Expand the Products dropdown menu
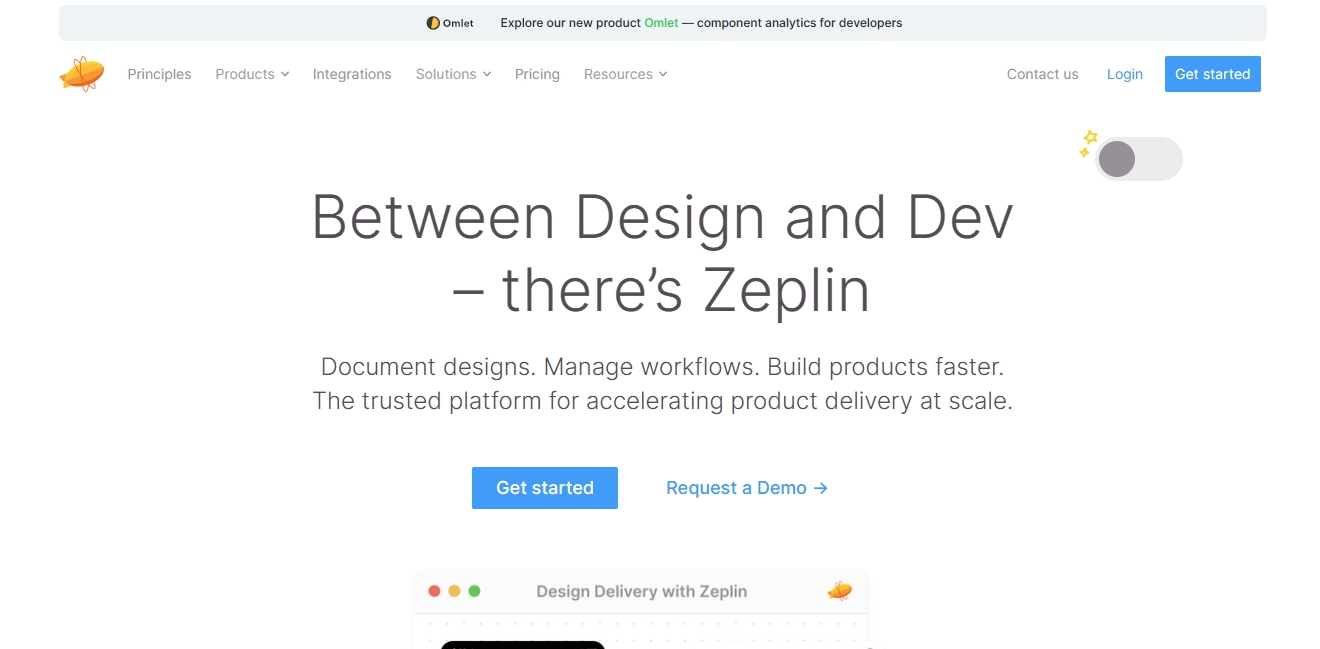The height and width of the screenshot is (649, 1320). (x=252, y=74)
